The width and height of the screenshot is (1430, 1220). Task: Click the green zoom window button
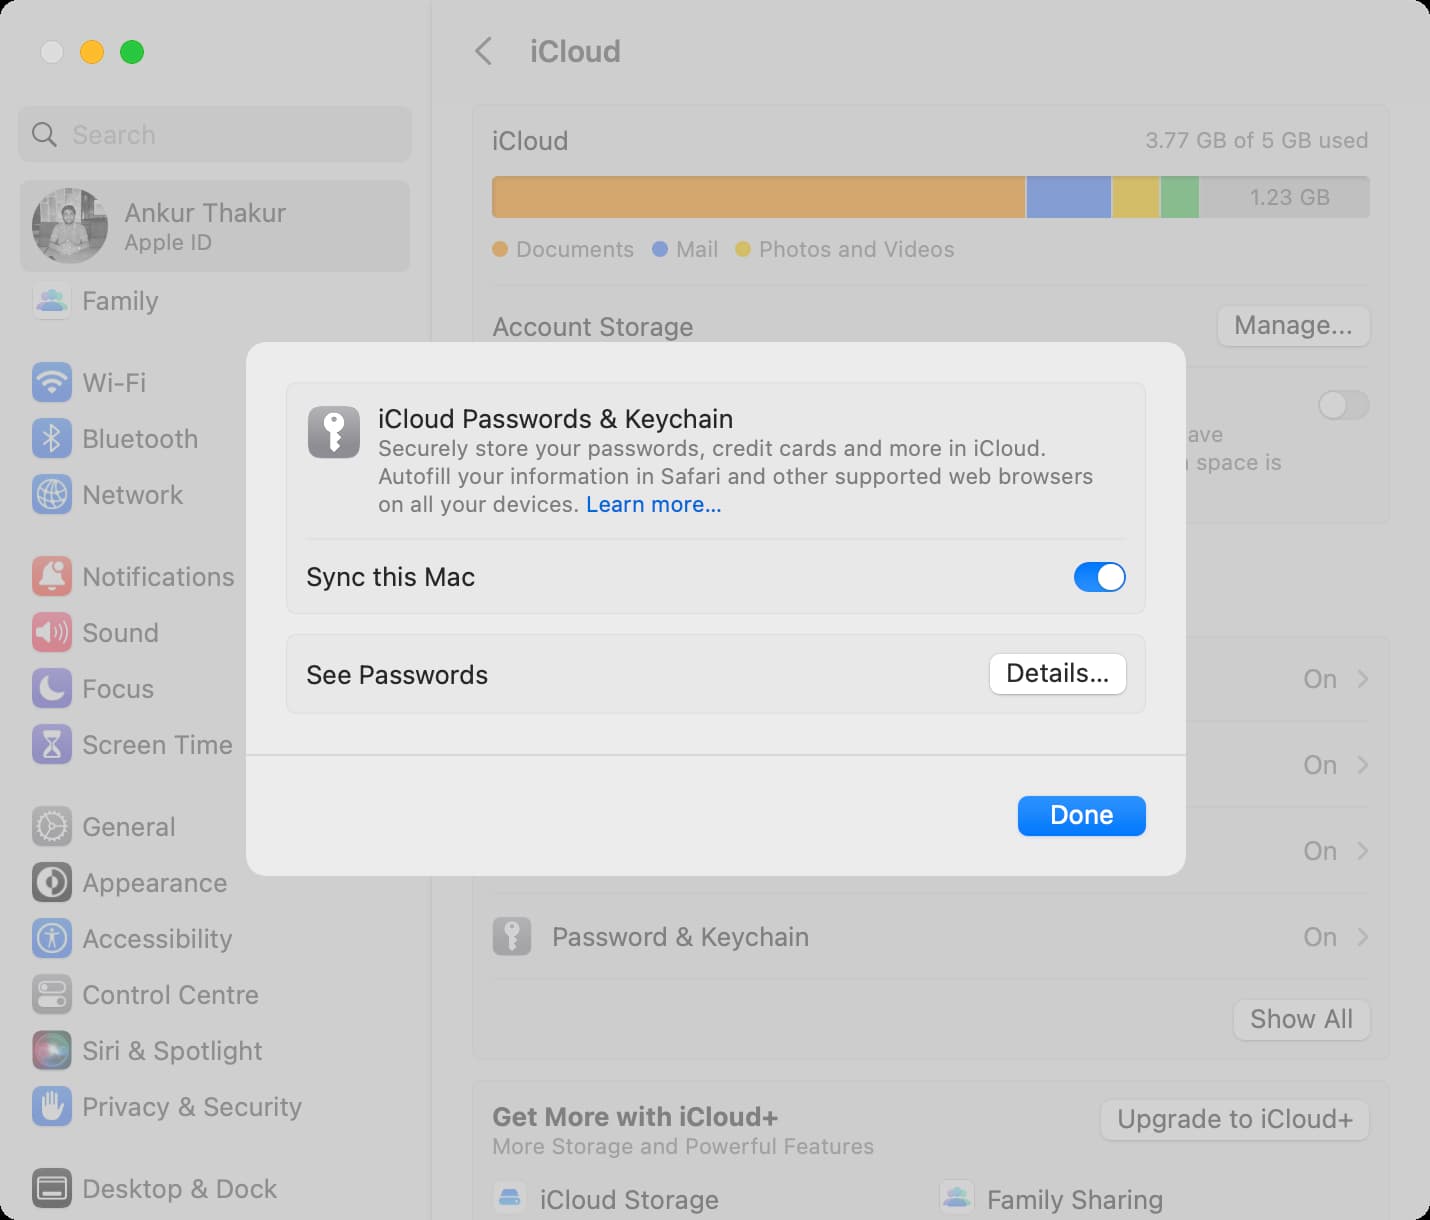tap(132, 52)
